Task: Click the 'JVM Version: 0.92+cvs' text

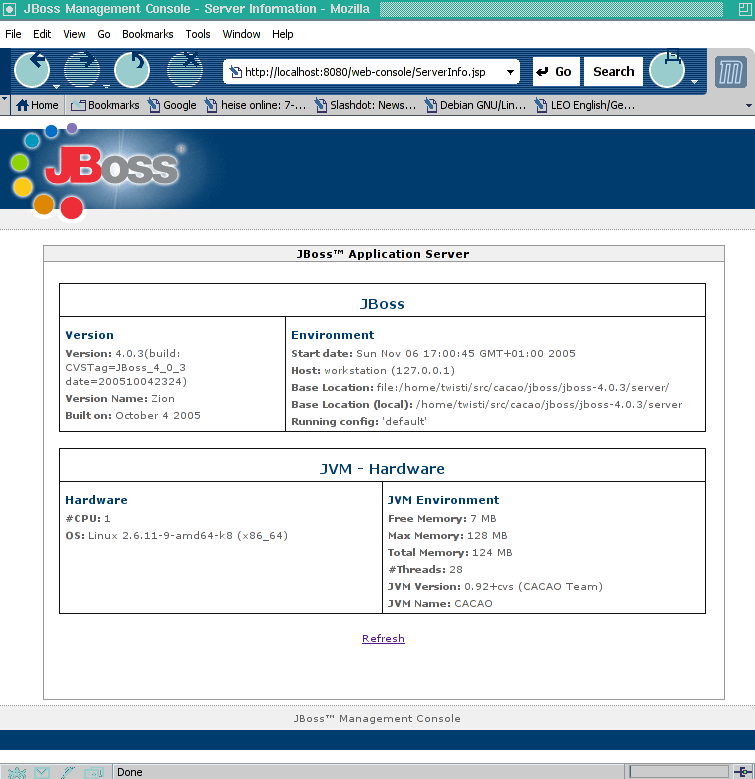Action: (x=495, y=586)
